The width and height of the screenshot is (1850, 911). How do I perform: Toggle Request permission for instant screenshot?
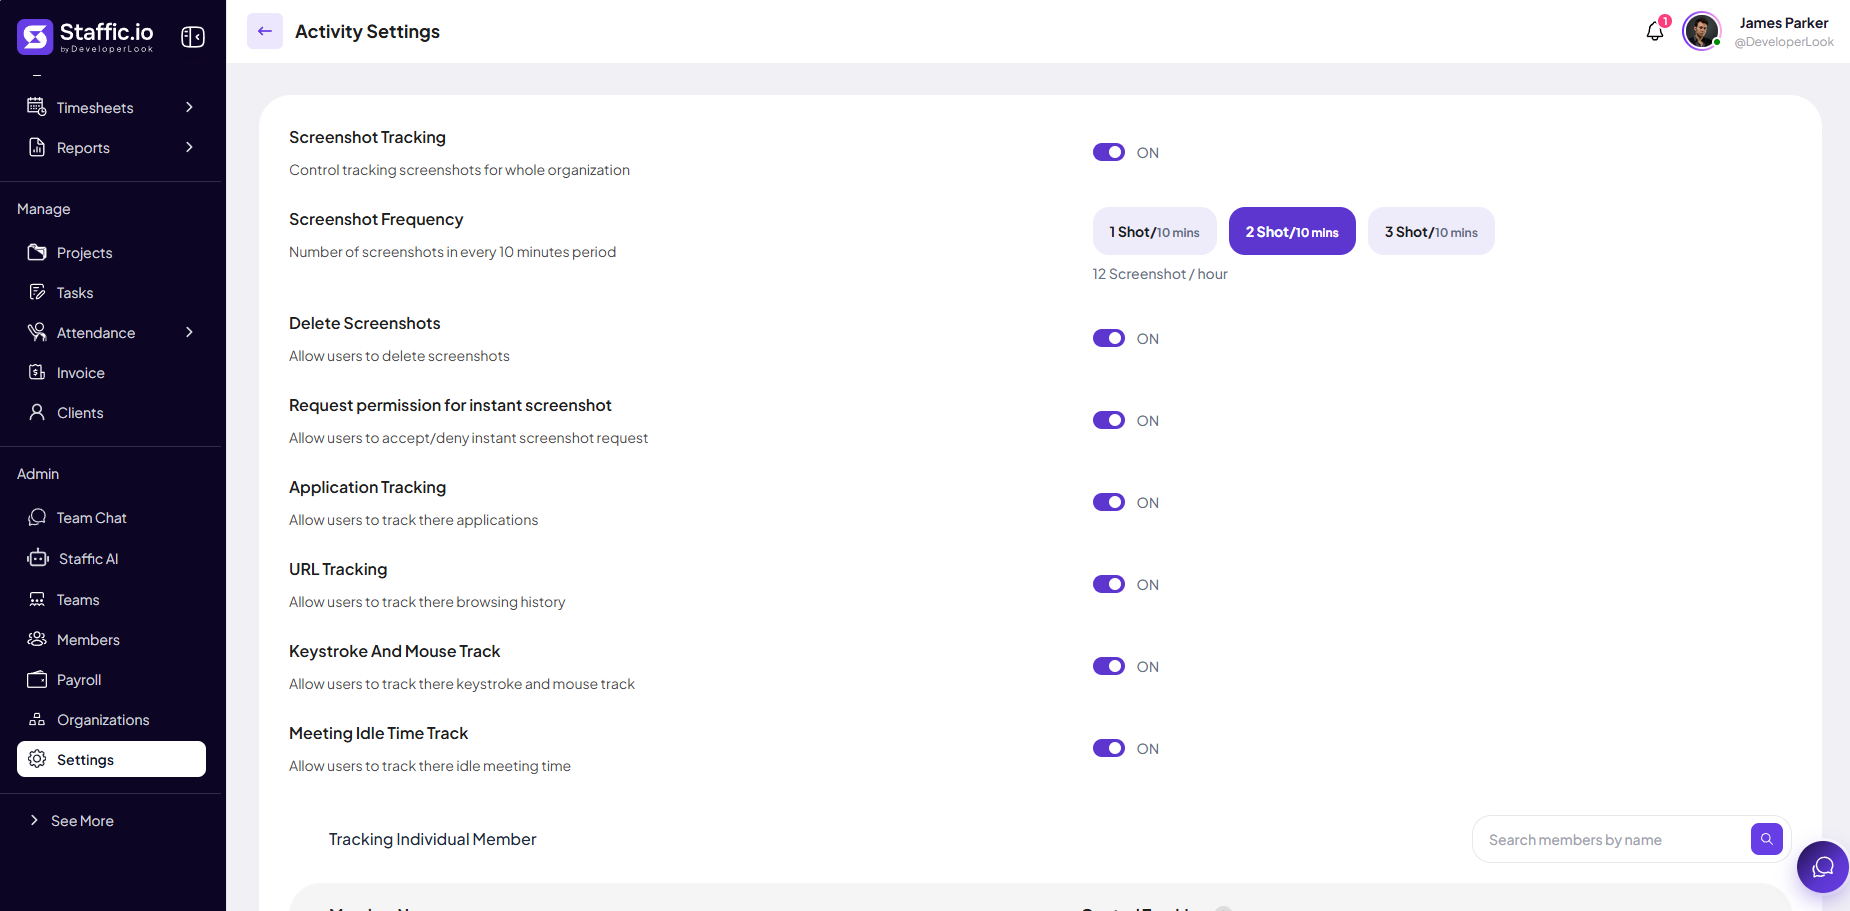coord(1109,420)
